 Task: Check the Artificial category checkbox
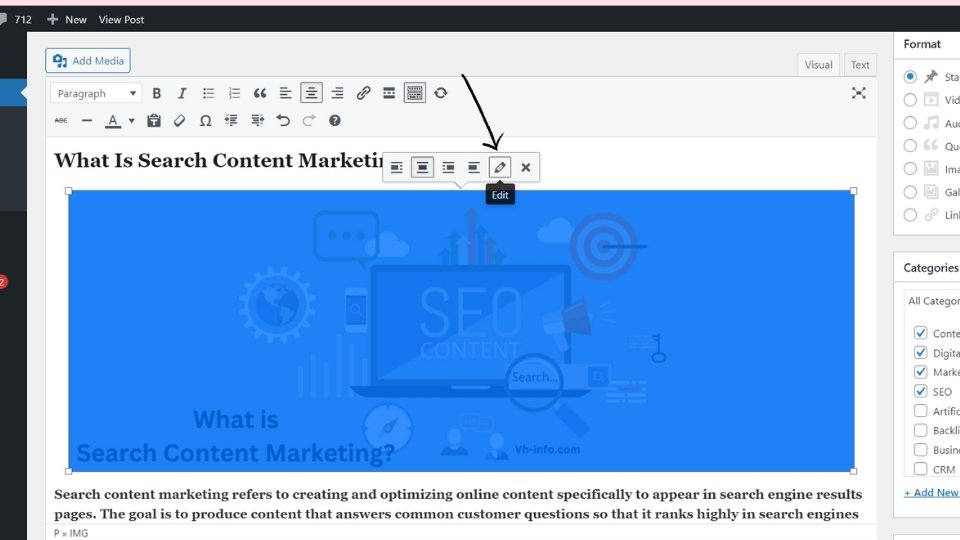click(920, 410)
